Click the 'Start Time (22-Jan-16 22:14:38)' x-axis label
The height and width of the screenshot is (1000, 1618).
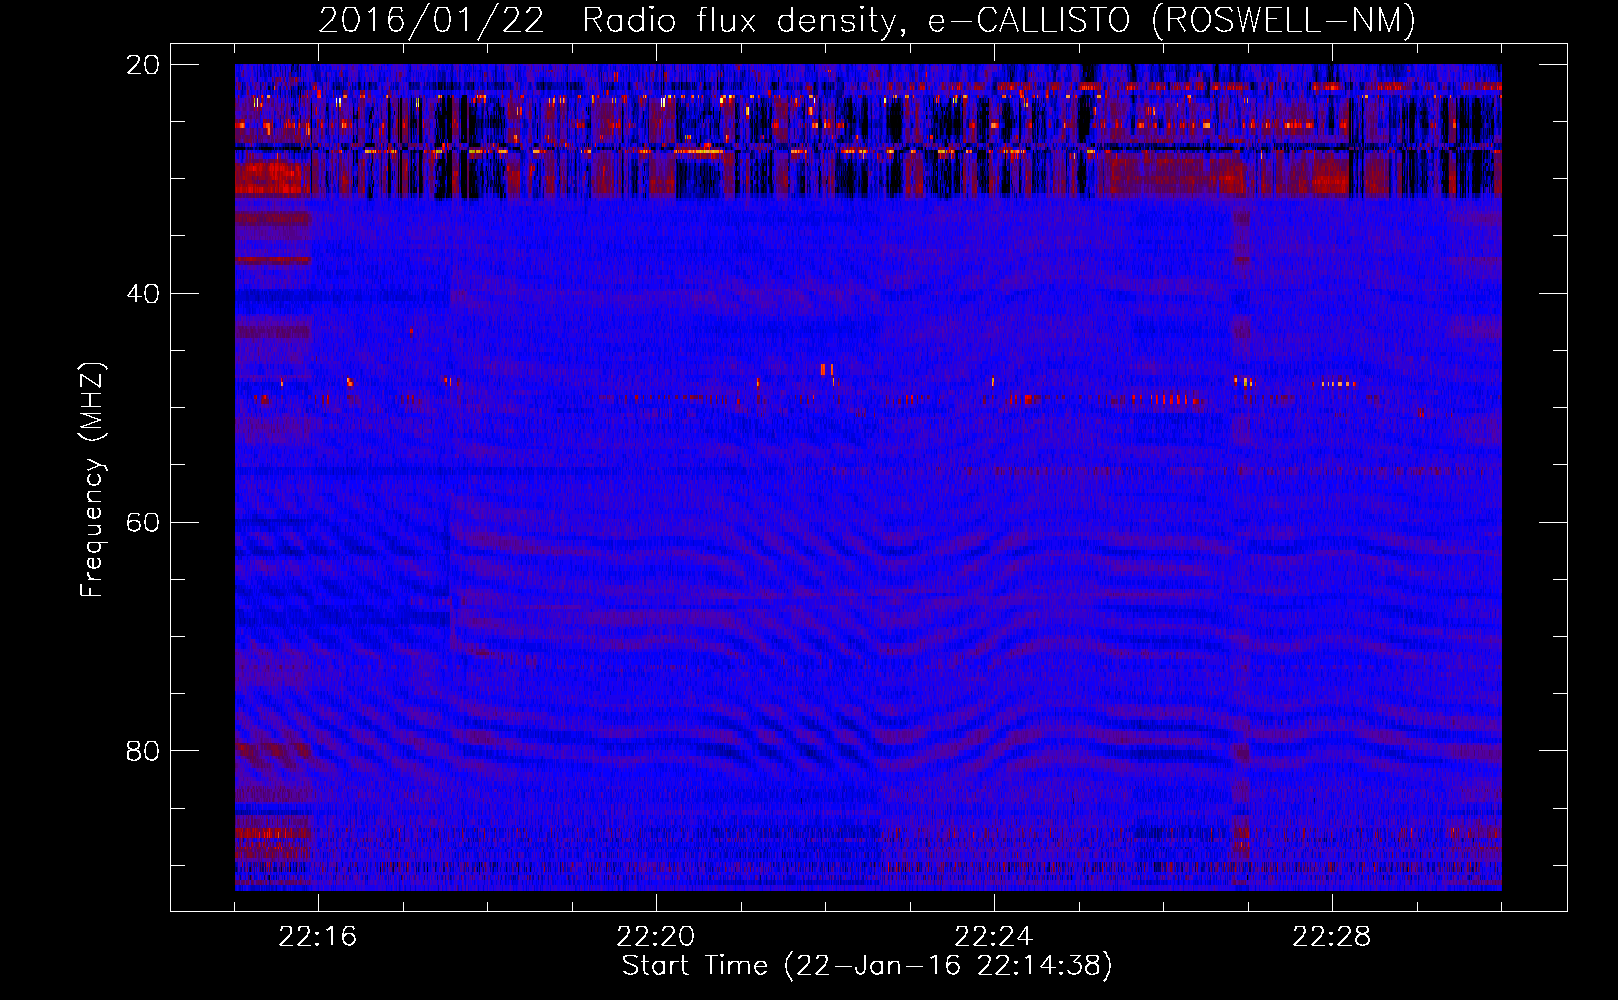click(x=867, y=966)
